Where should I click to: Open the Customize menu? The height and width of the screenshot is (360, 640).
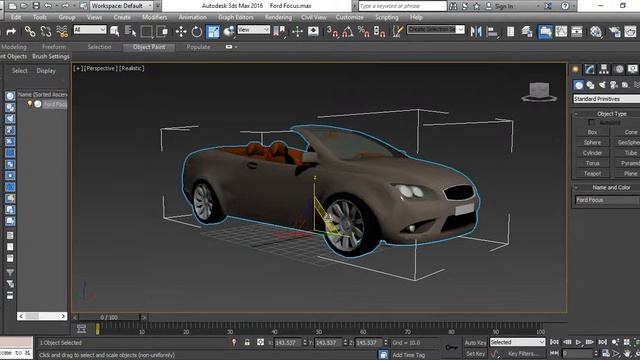coord(349,17)
